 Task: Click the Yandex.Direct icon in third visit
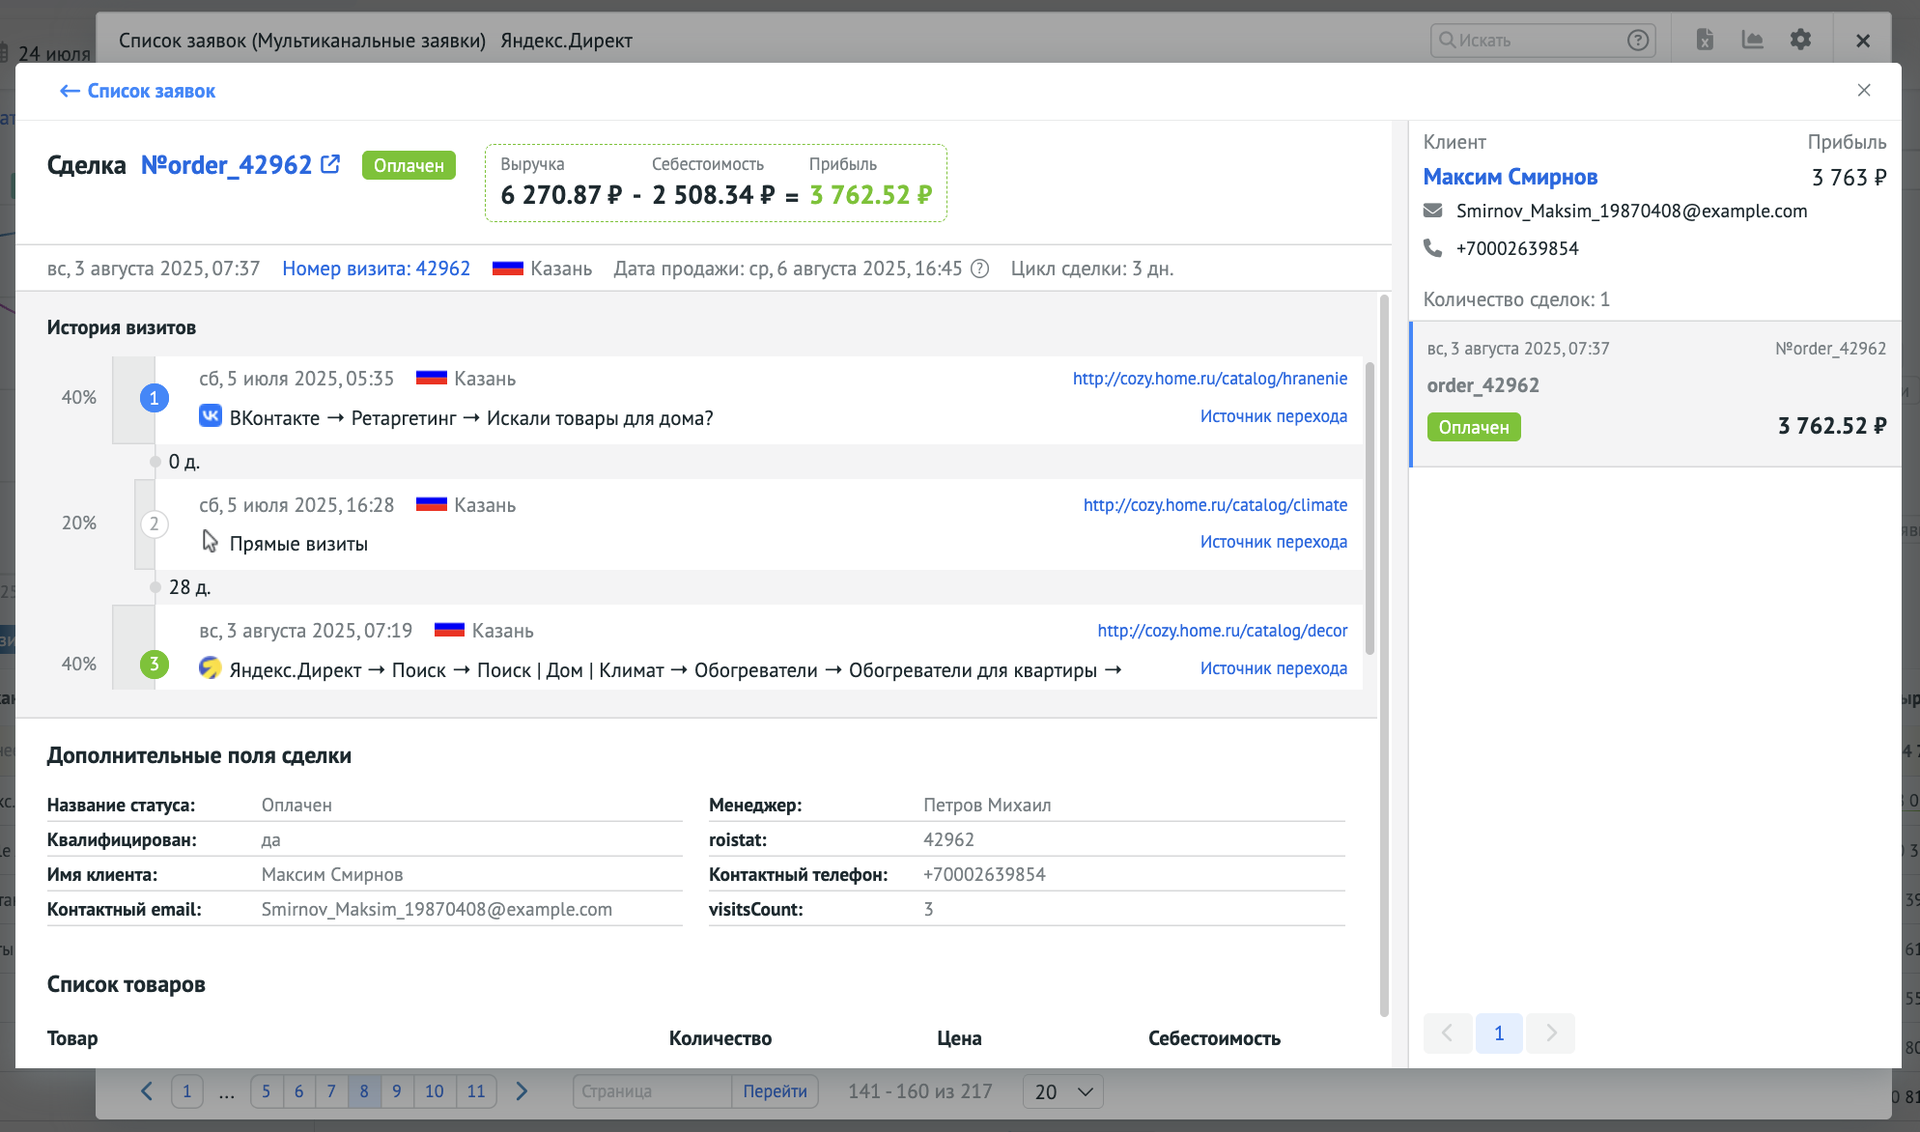[210, 669]
